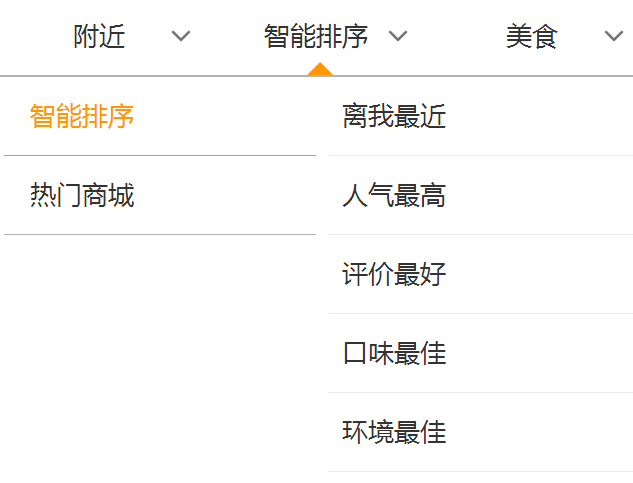The width and height of the screenshot is (633, 483).
Task: Click the empty area below 热门商城
Action: 160,357
